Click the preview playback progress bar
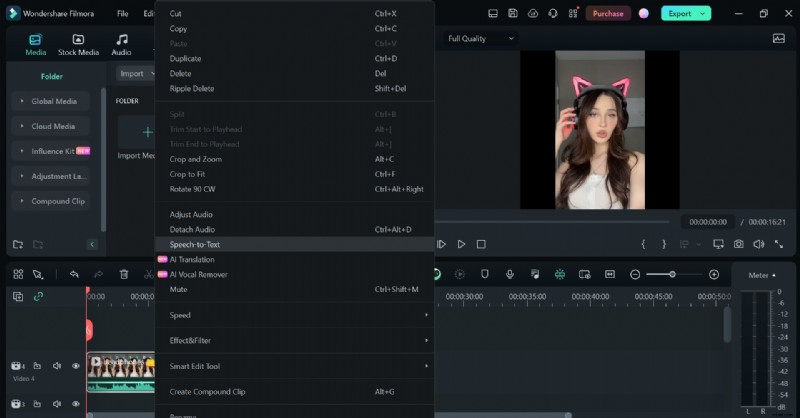Image resolution: width=800 pixels, height=418 pixels. point(552,222)
